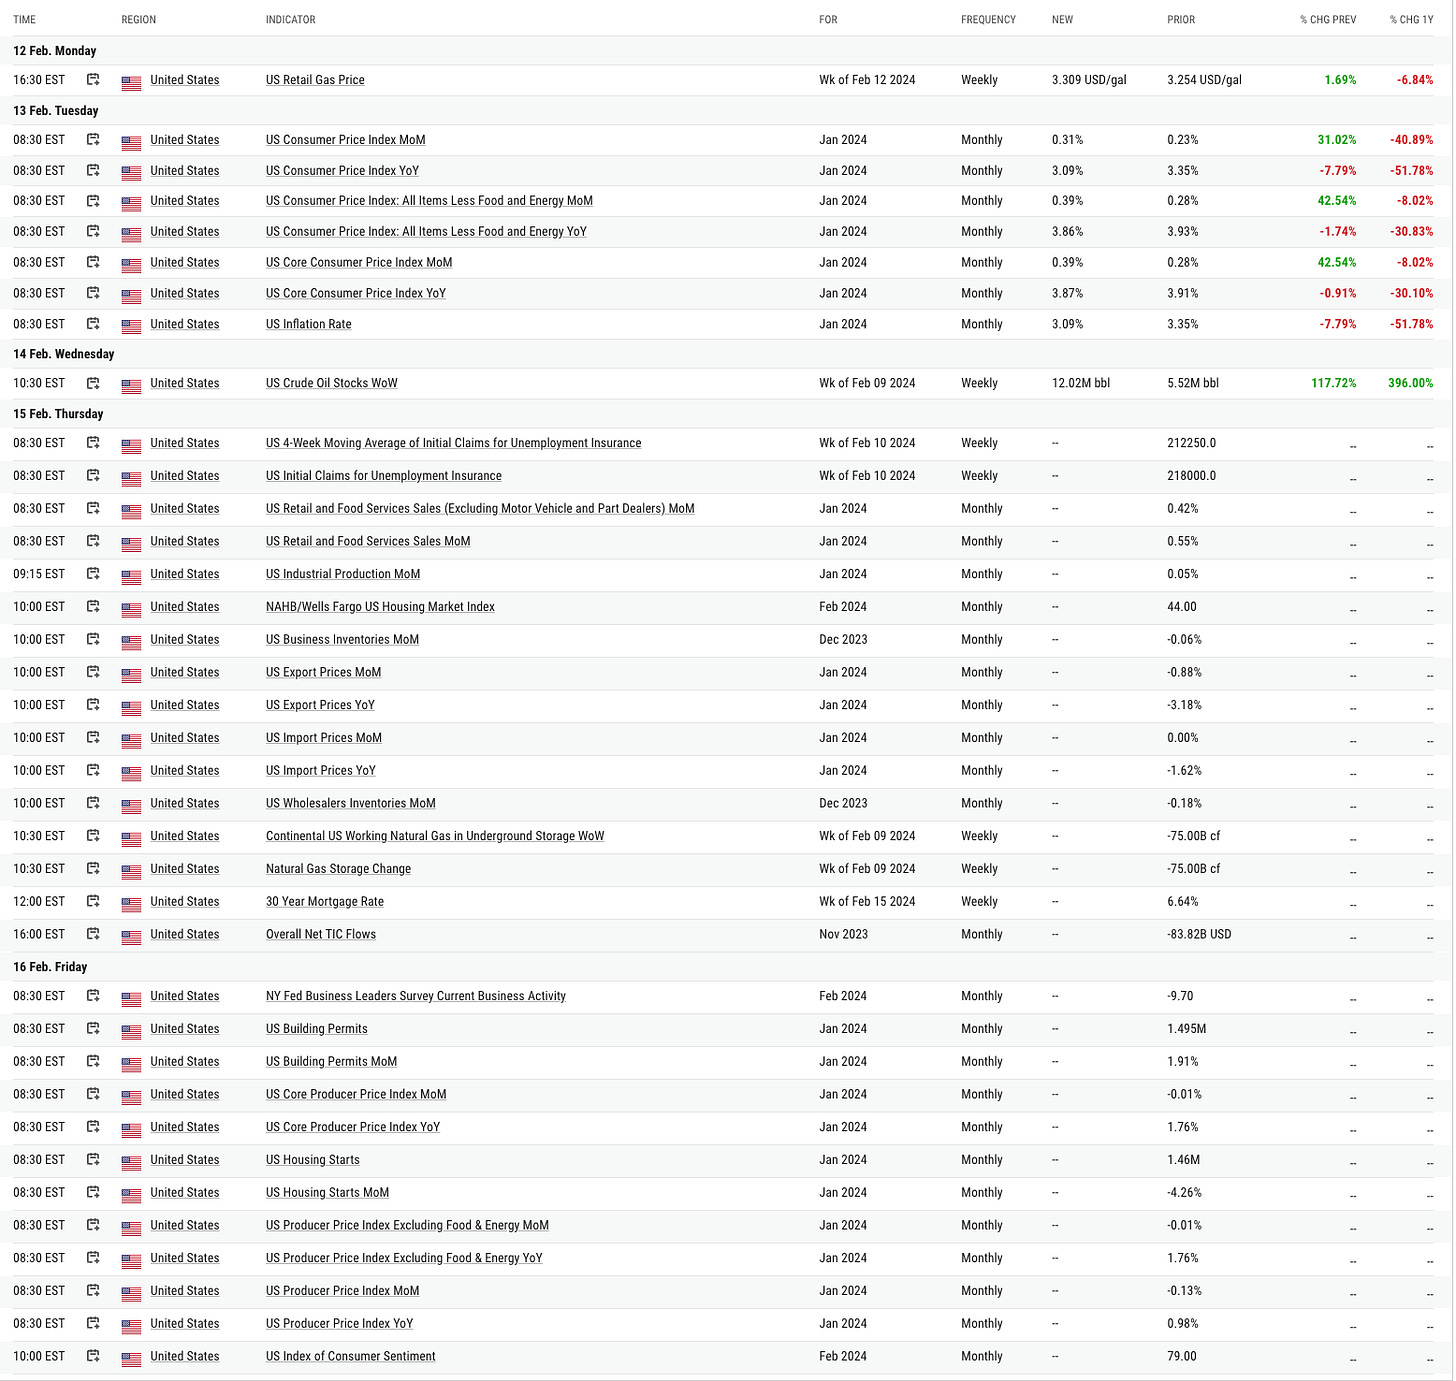Click calendar icon in US Core Consumer Price Index YoY row
Image resolution: width=1456 pixels, height=1381 pixels.
pos(93,293)
